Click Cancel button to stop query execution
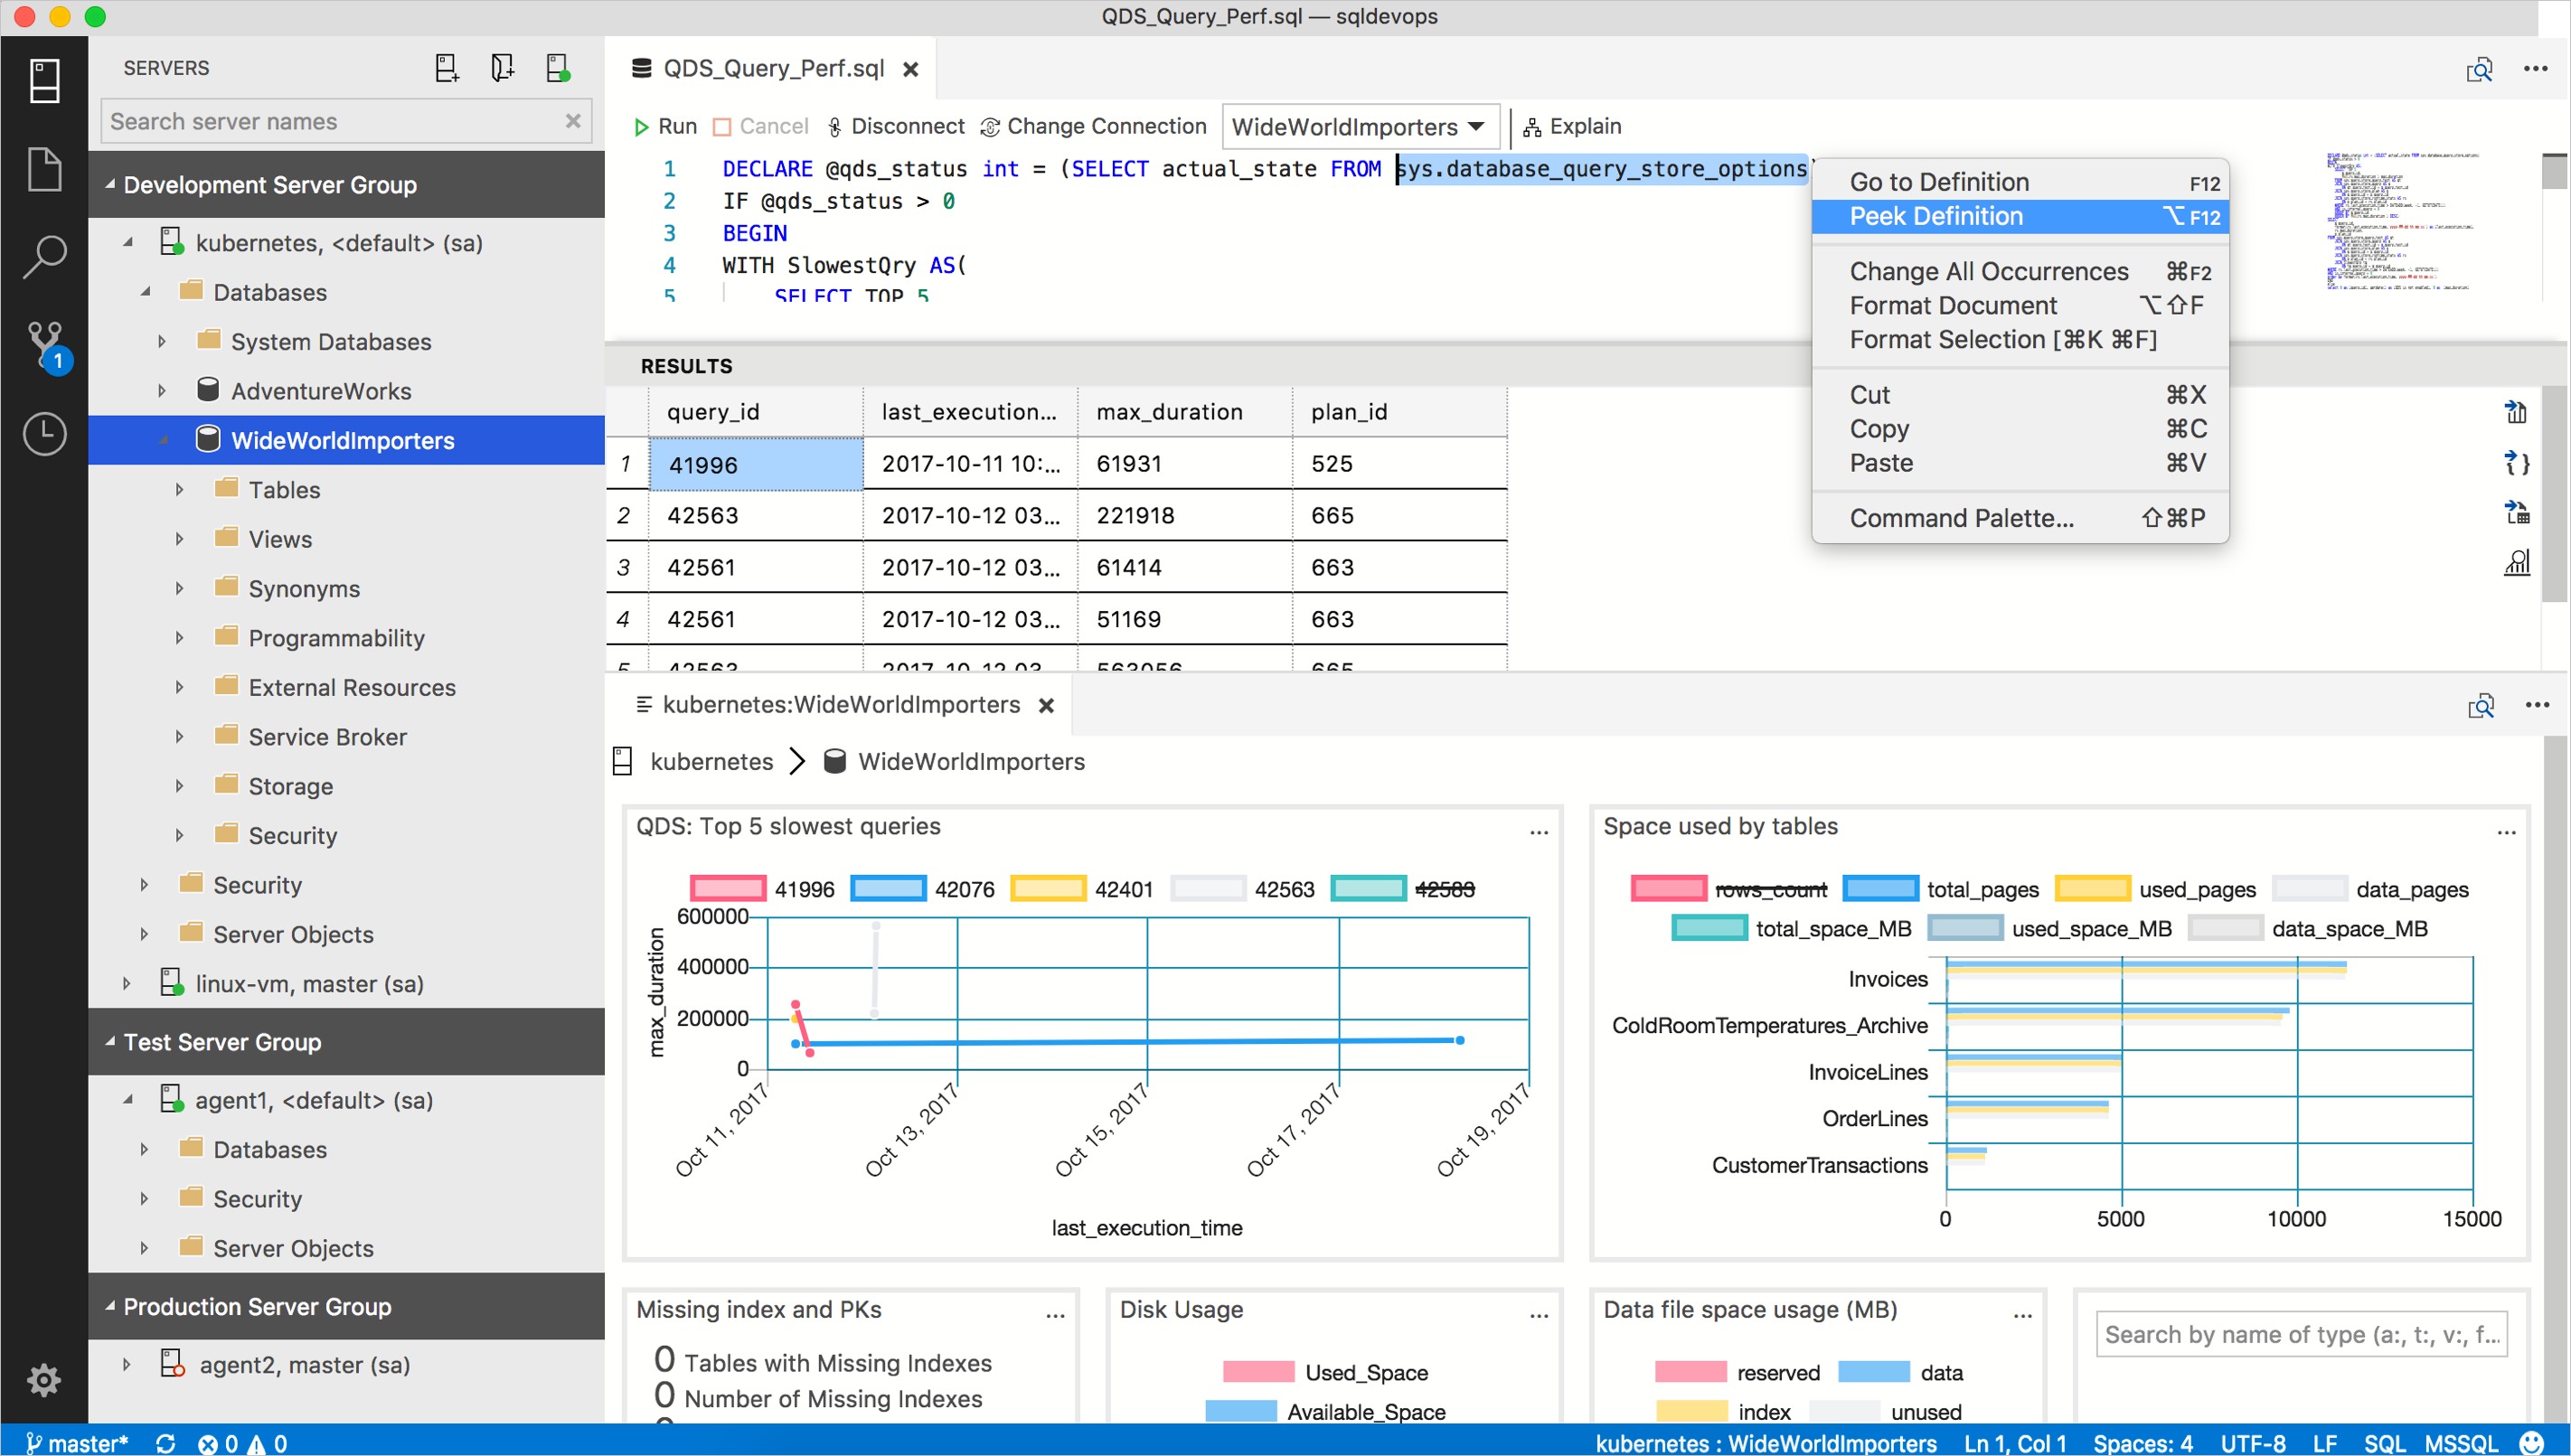Image resolution: width=2571 pixels, height=1456 pixels. (758, 126)
